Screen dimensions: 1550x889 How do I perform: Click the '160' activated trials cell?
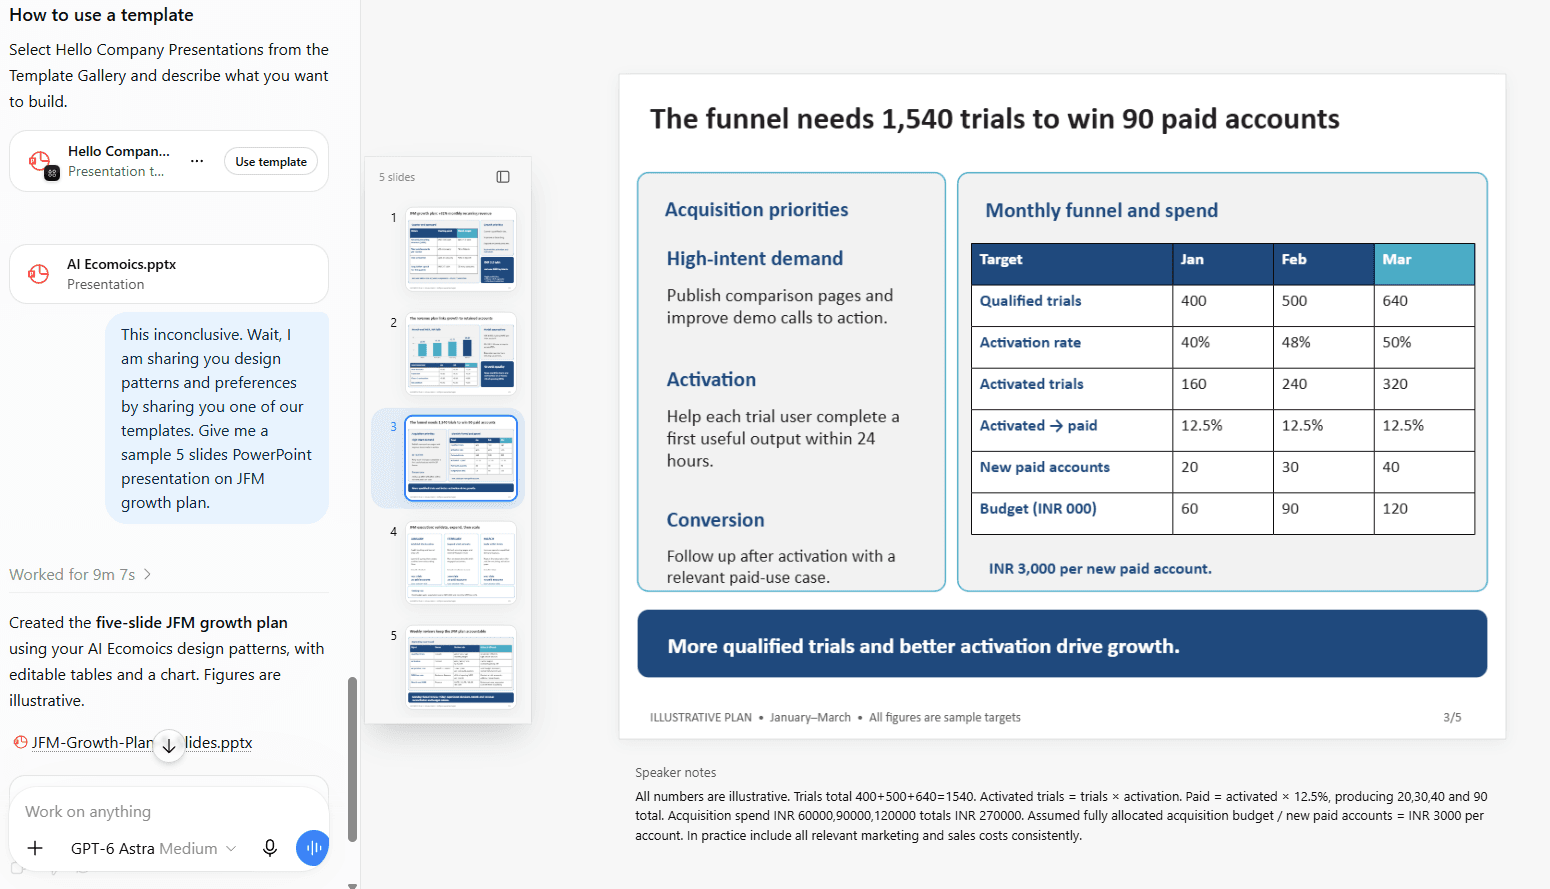[1223, 389]
